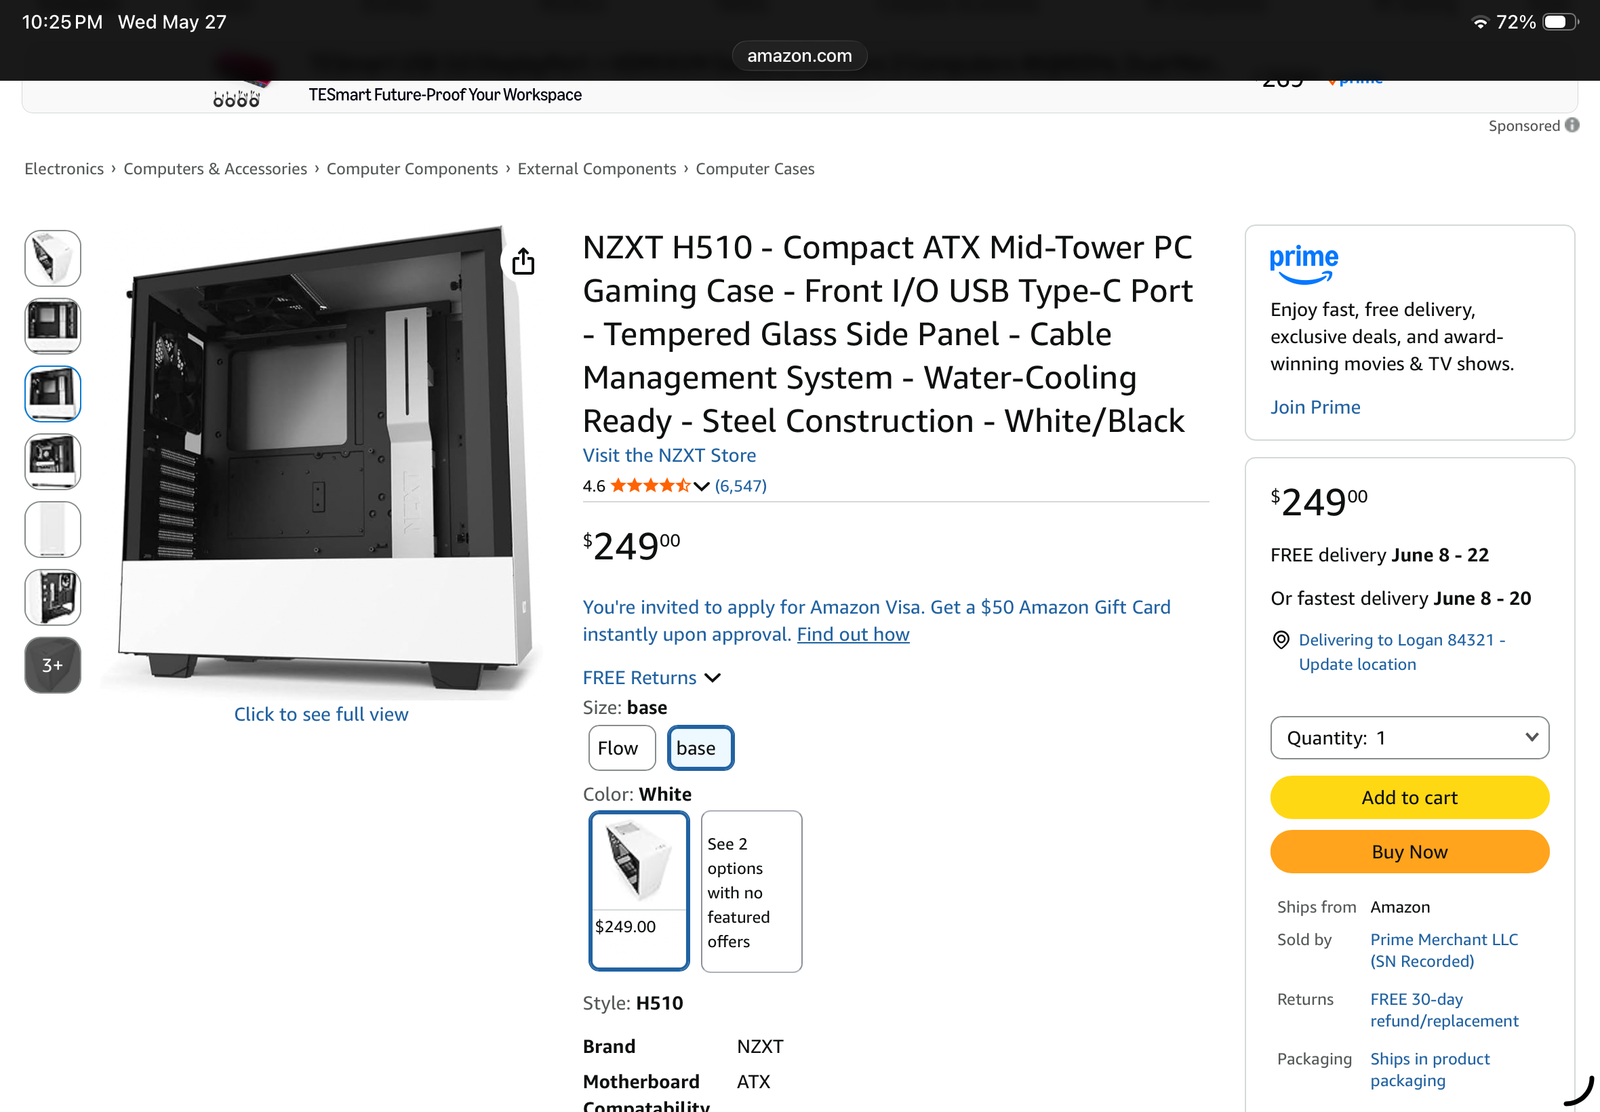
Task: Tap the Amazon Visa $50 Gift Card offer
Action: (876, 620)
